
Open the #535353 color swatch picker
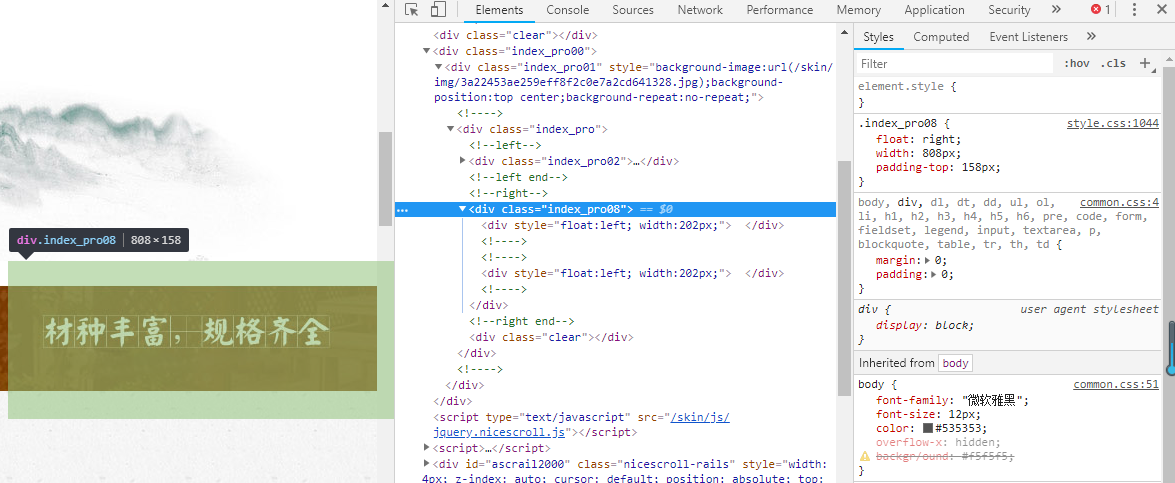tap(928, 428)
